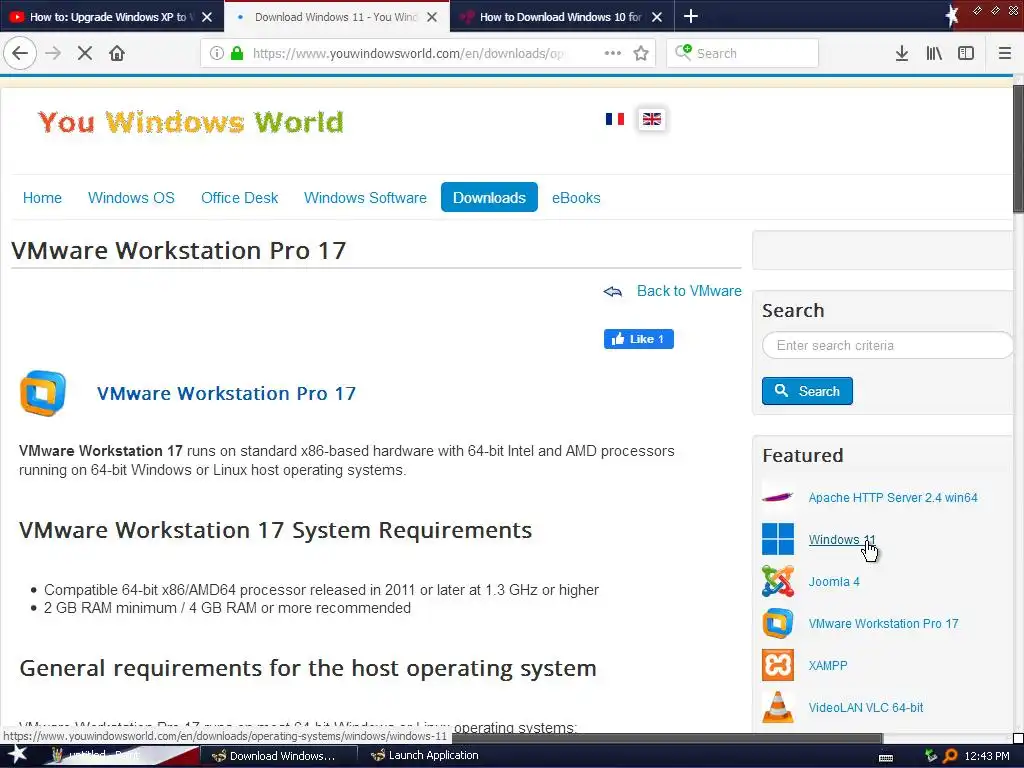Click the keyboard icon in system tray
This screenshot has width=1024, height=768.
886,757
